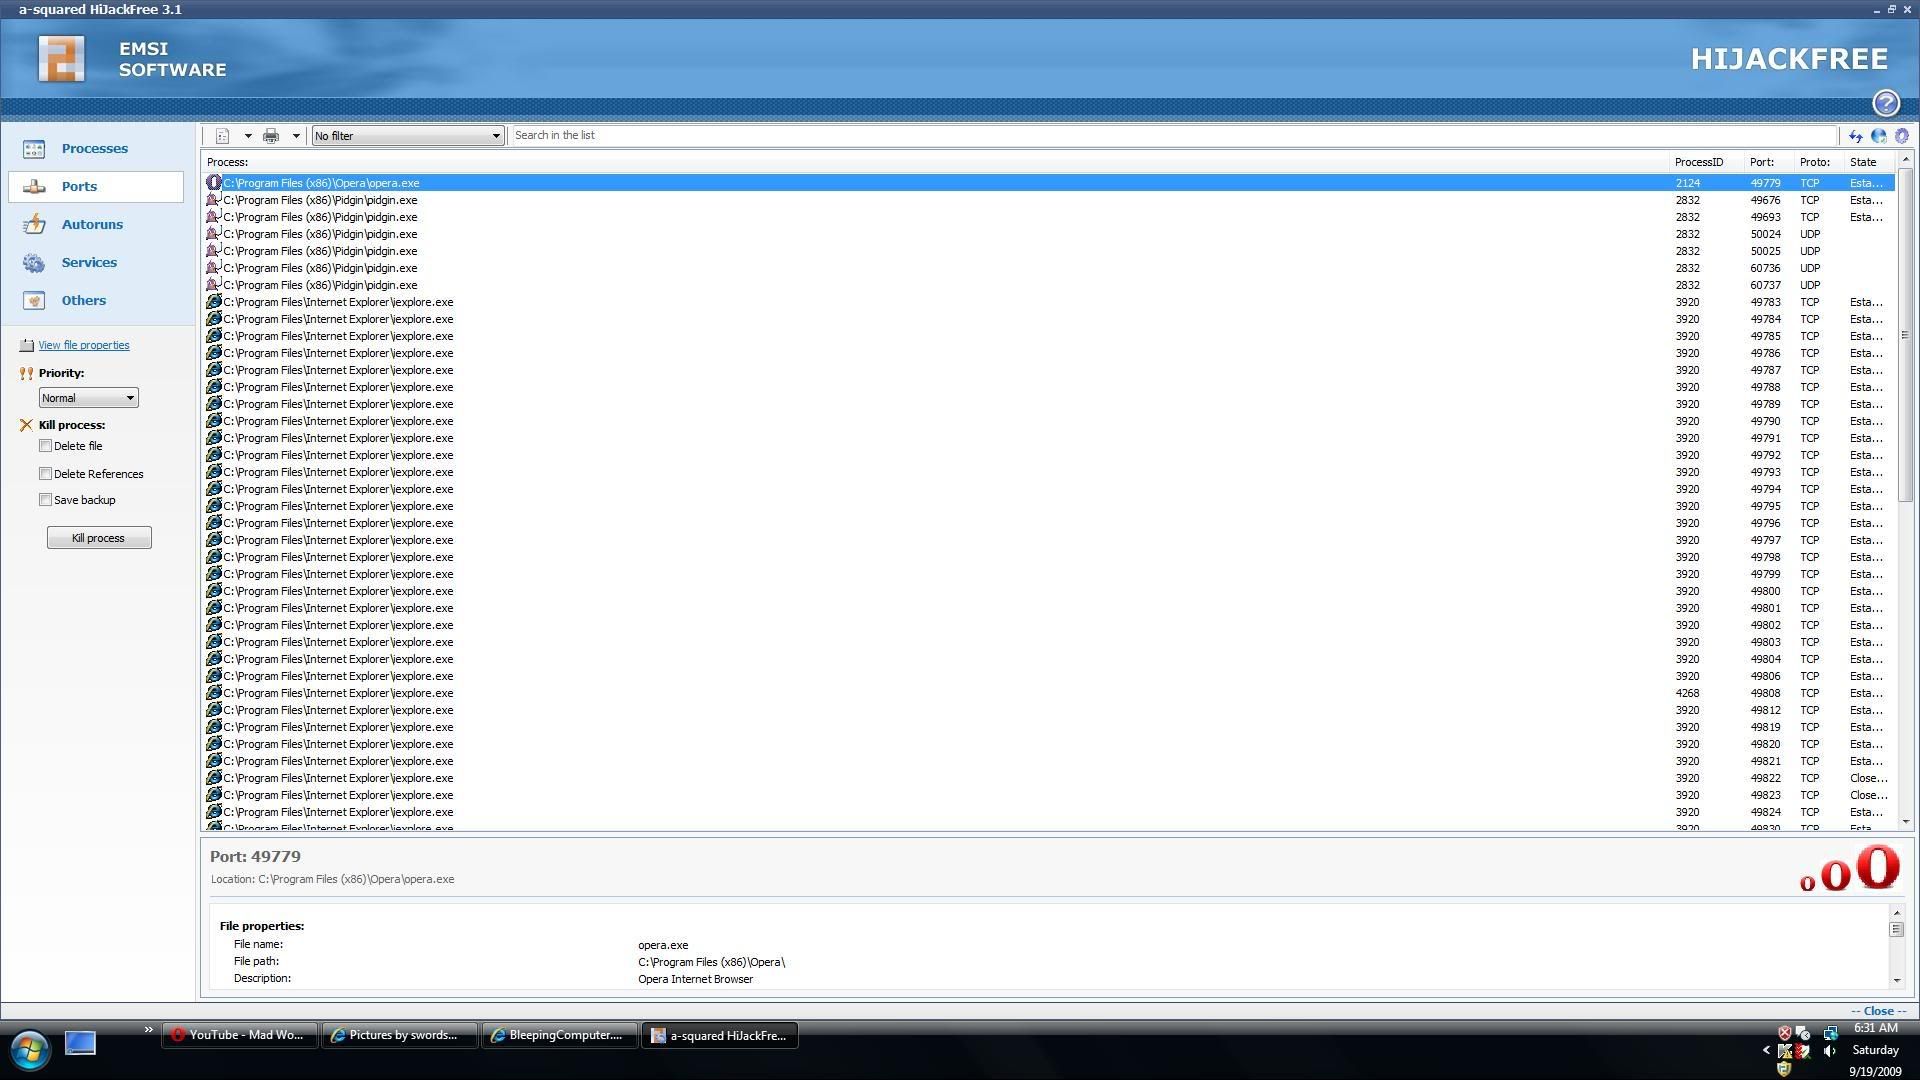Switch to the Others tab

(x=84, y=301)
